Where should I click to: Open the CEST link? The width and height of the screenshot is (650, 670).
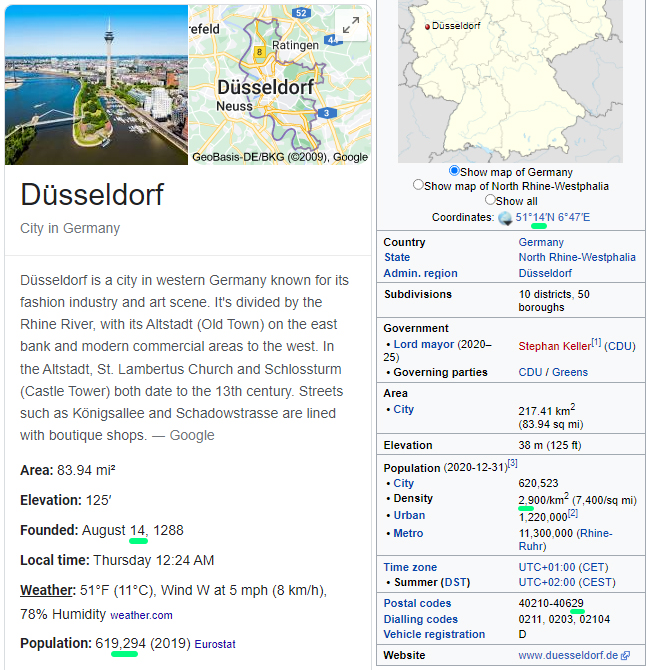[597, 582]
